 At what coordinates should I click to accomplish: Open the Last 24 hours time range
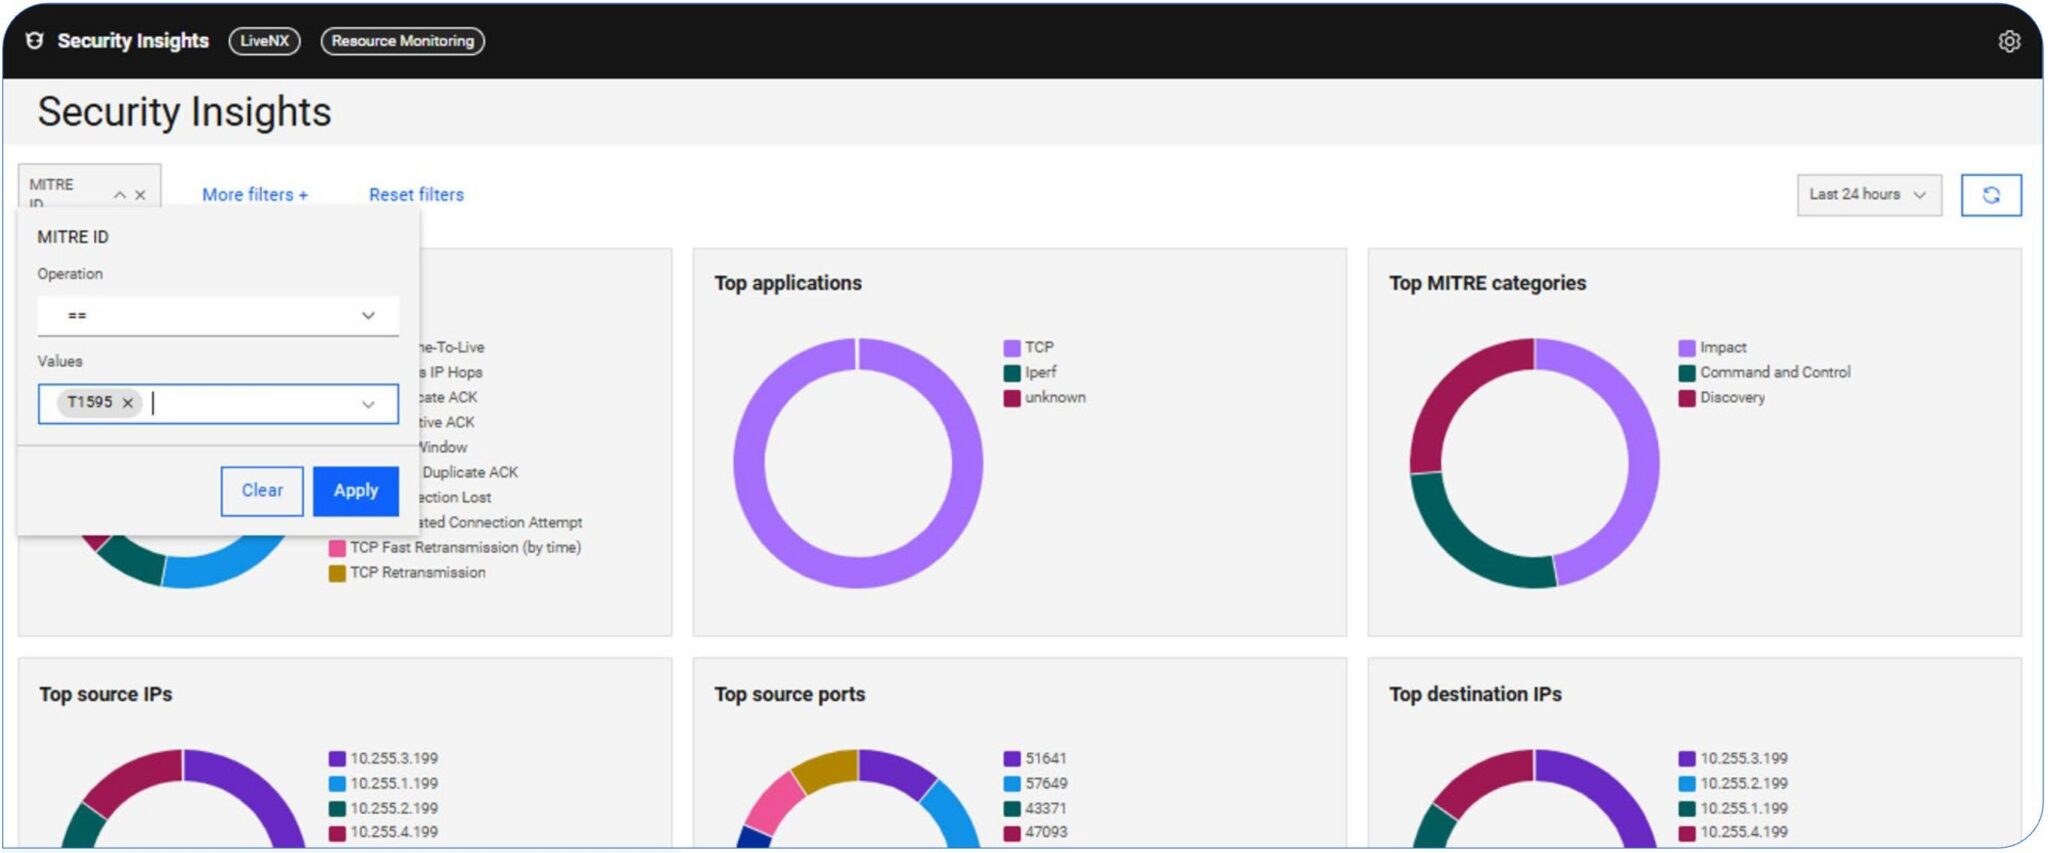(1868, 195)
